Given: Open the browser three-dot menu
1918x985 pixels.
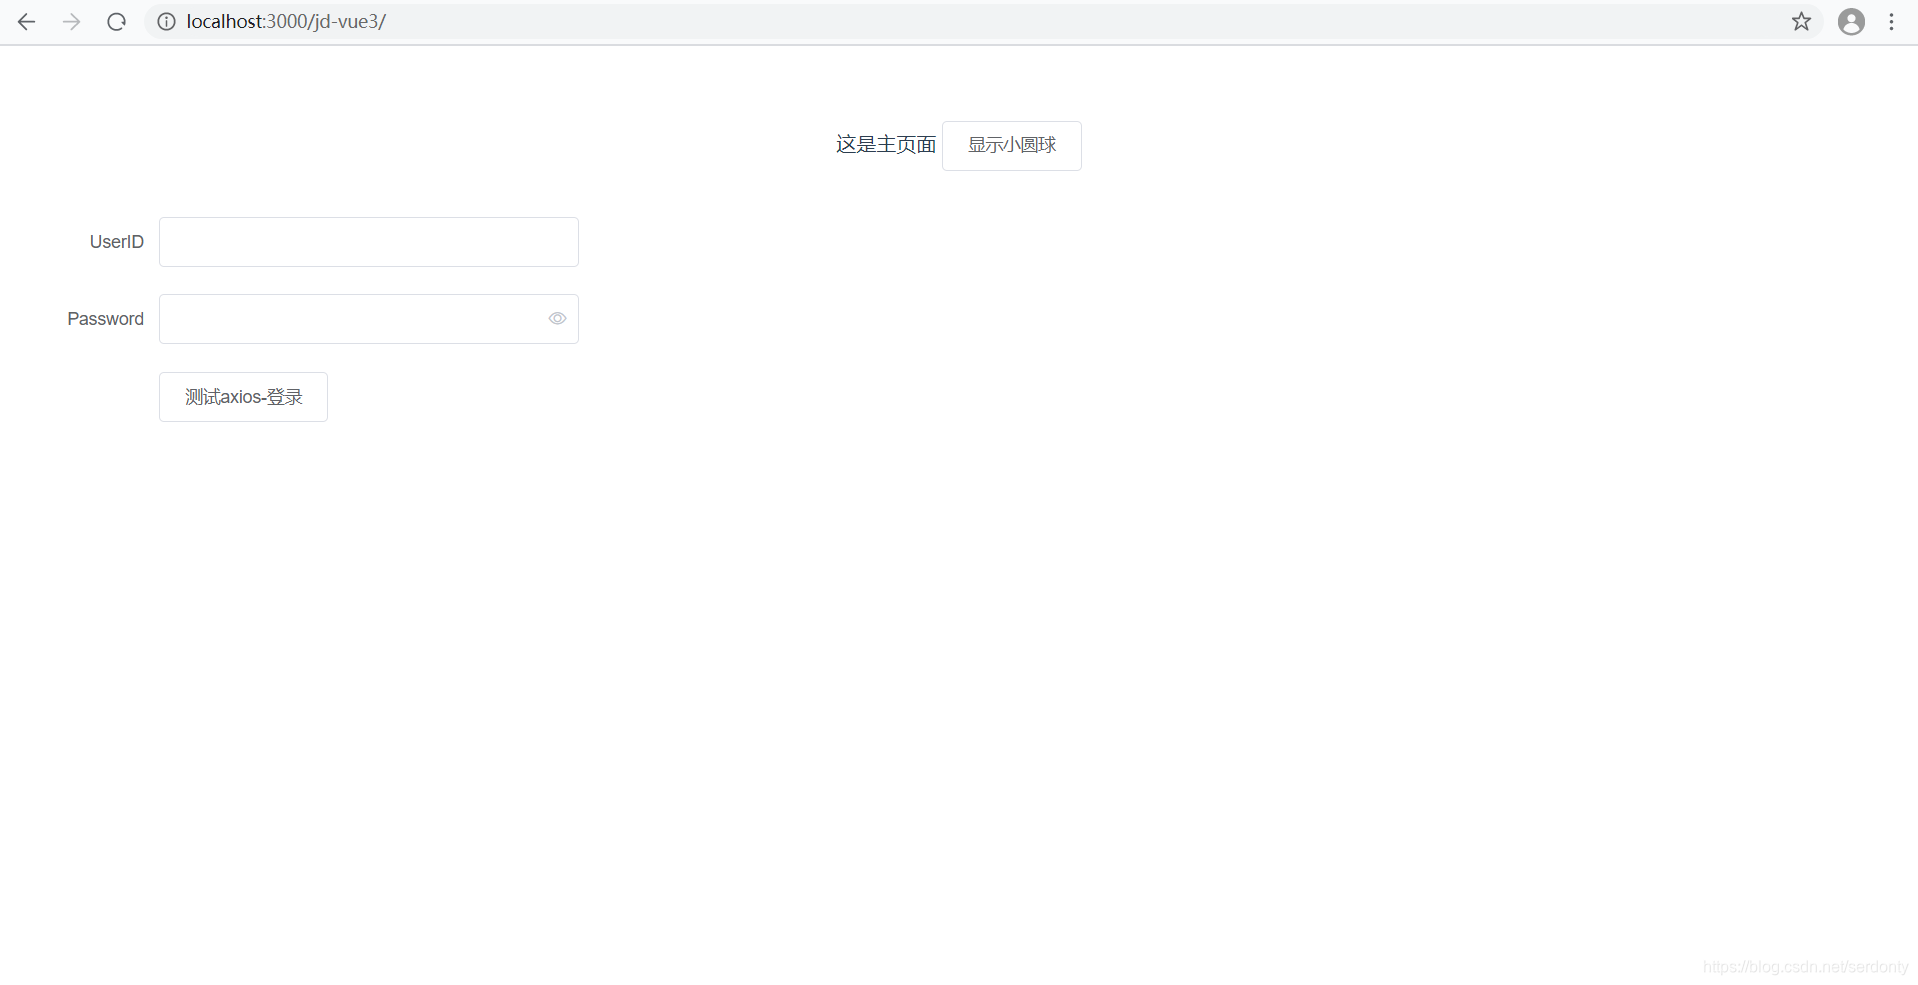Looking at the screenshot, I should coord(1891,22).
